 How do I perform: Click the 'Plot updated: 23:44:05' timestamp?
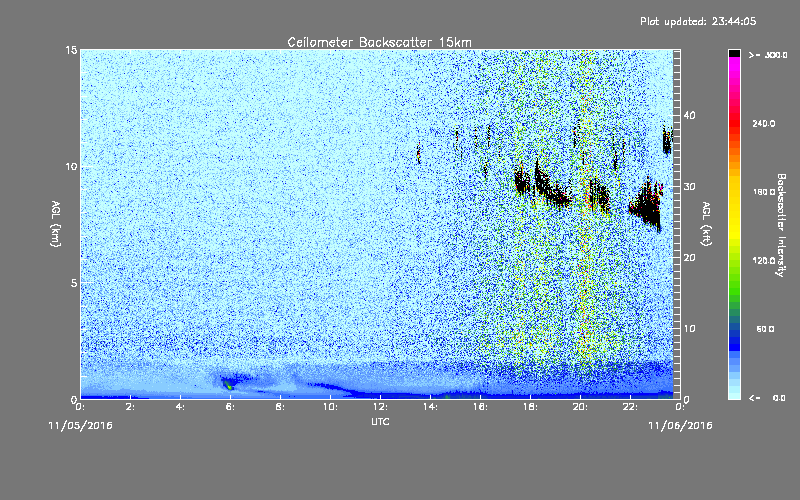coord(698,21)
